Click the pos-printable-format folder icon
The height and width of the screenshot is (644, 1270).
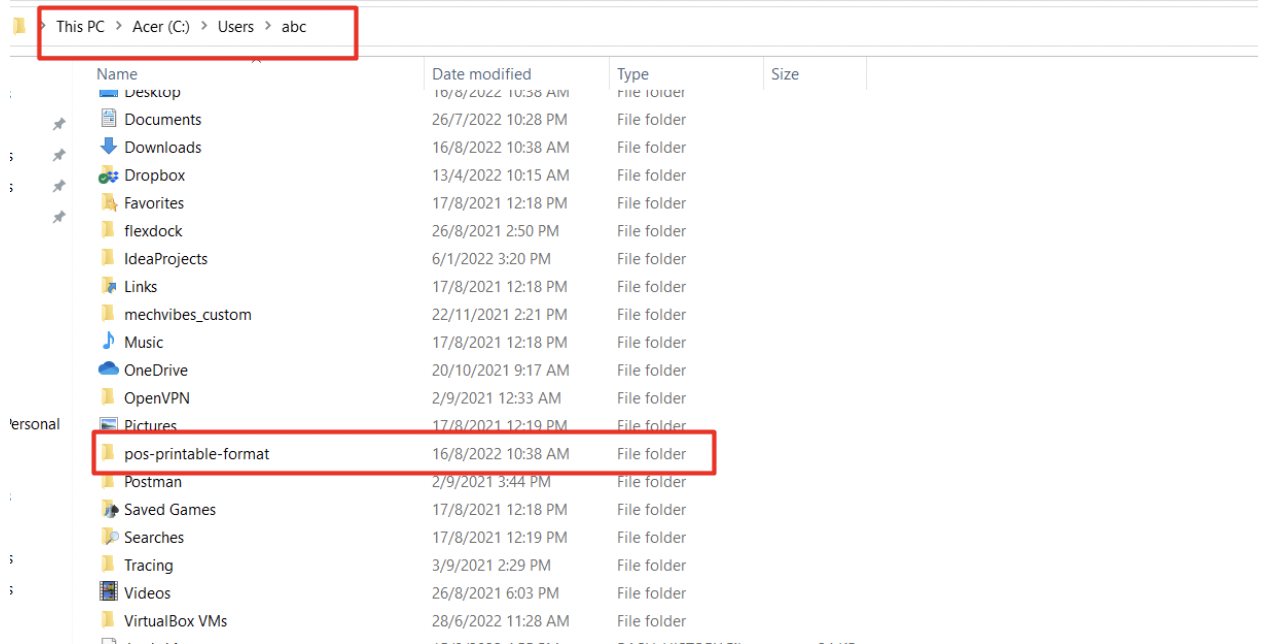[109, 454]
